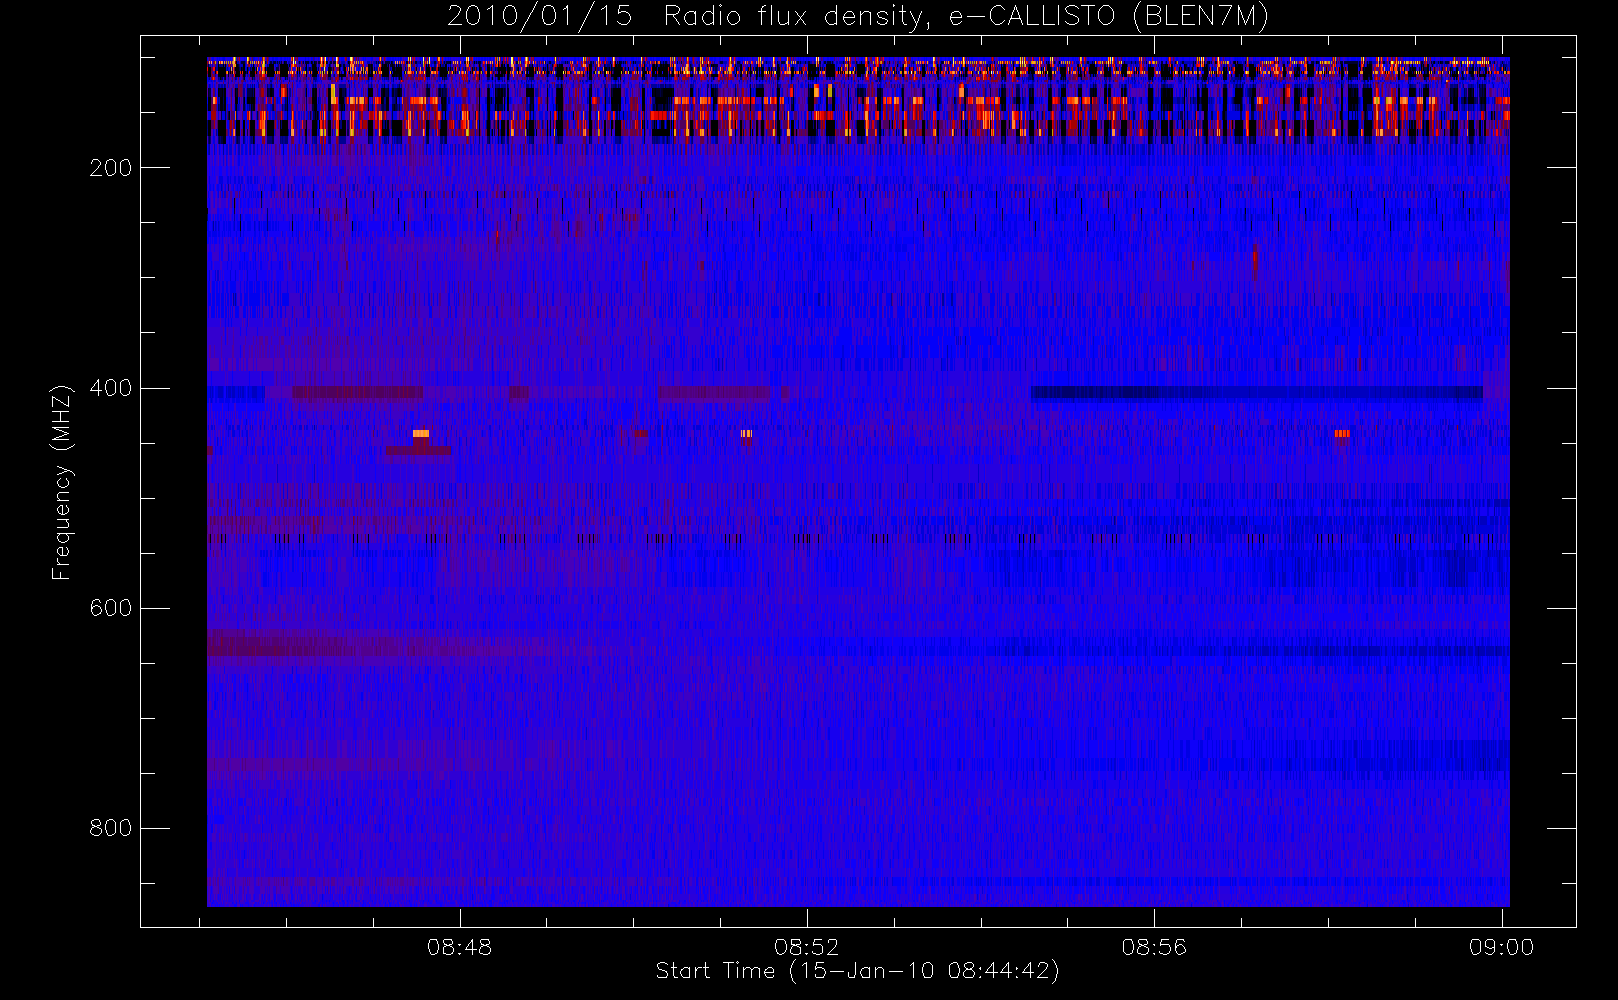This screenshot has height=1000, width=1618.
Task: Click the red burst near 08:58 at 440 MHz
Action: click(x=1342, y=433)
